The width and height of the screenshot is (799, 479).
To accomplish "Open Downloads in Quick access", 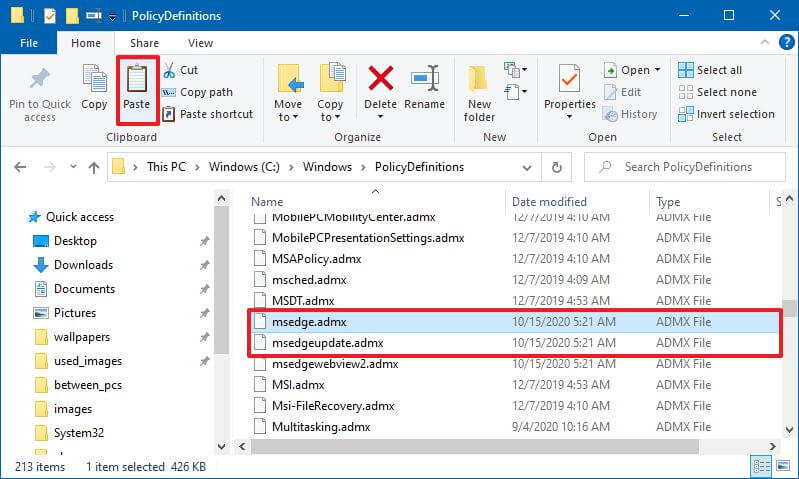I will [x=83, y=265].
